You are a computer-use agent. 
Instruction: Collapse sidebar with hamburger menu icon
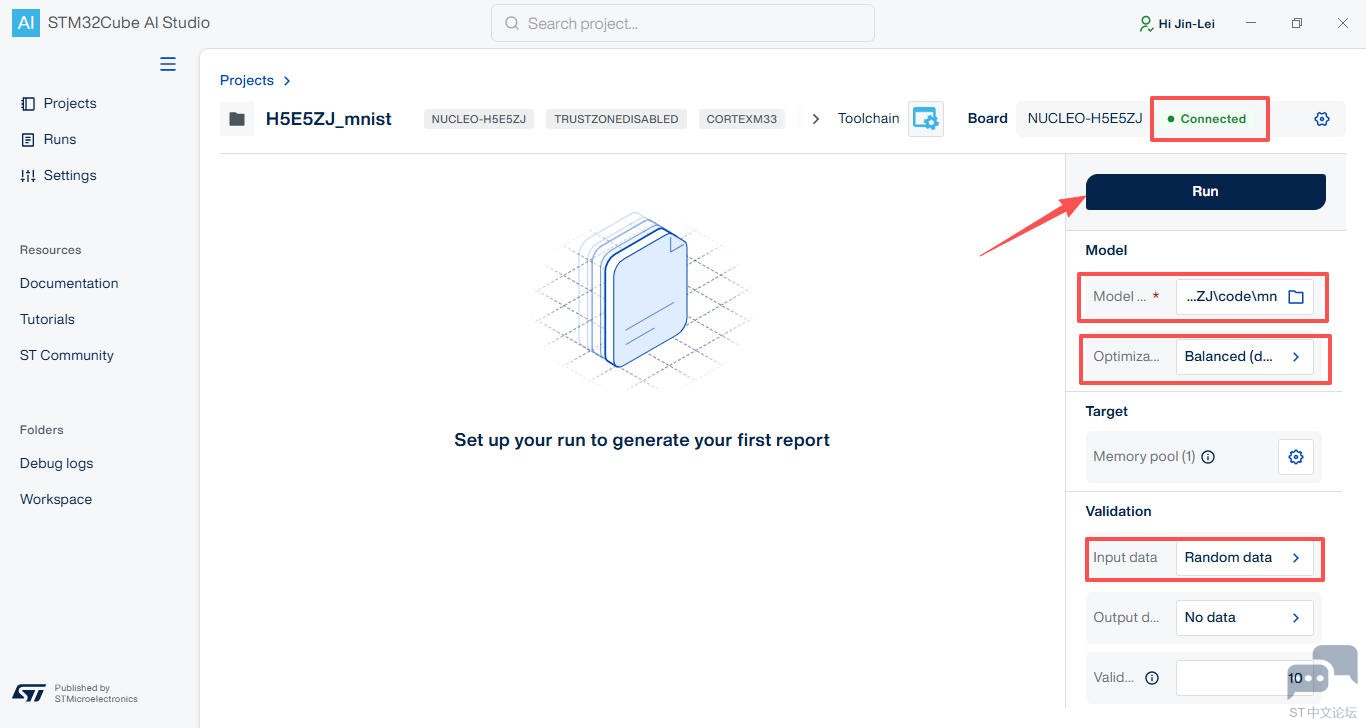[x=168, y=64]
